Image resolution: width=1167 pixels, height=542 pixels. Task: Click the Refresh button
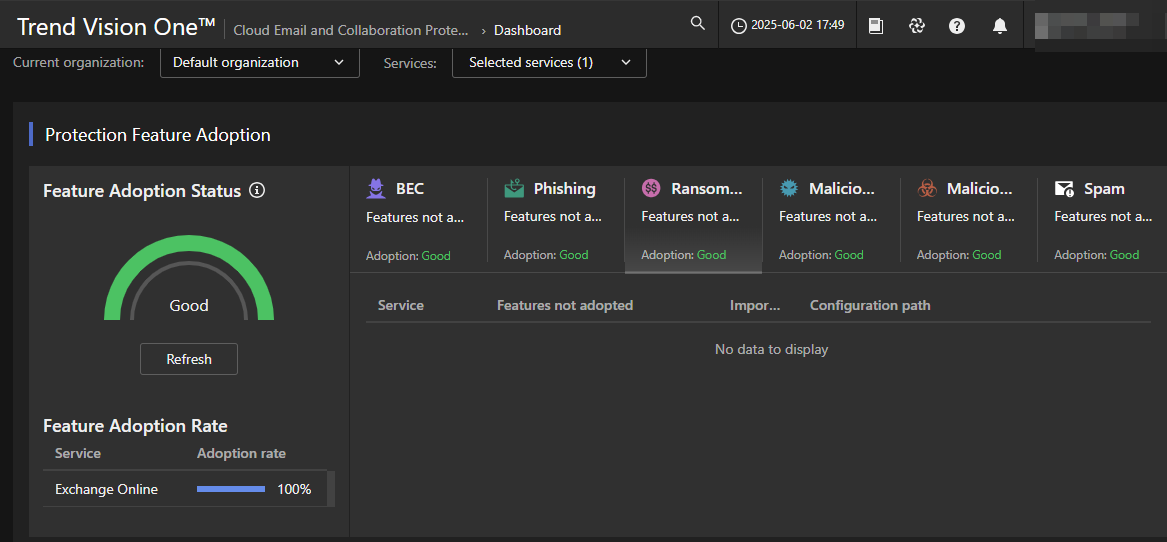tap(189, 359)
